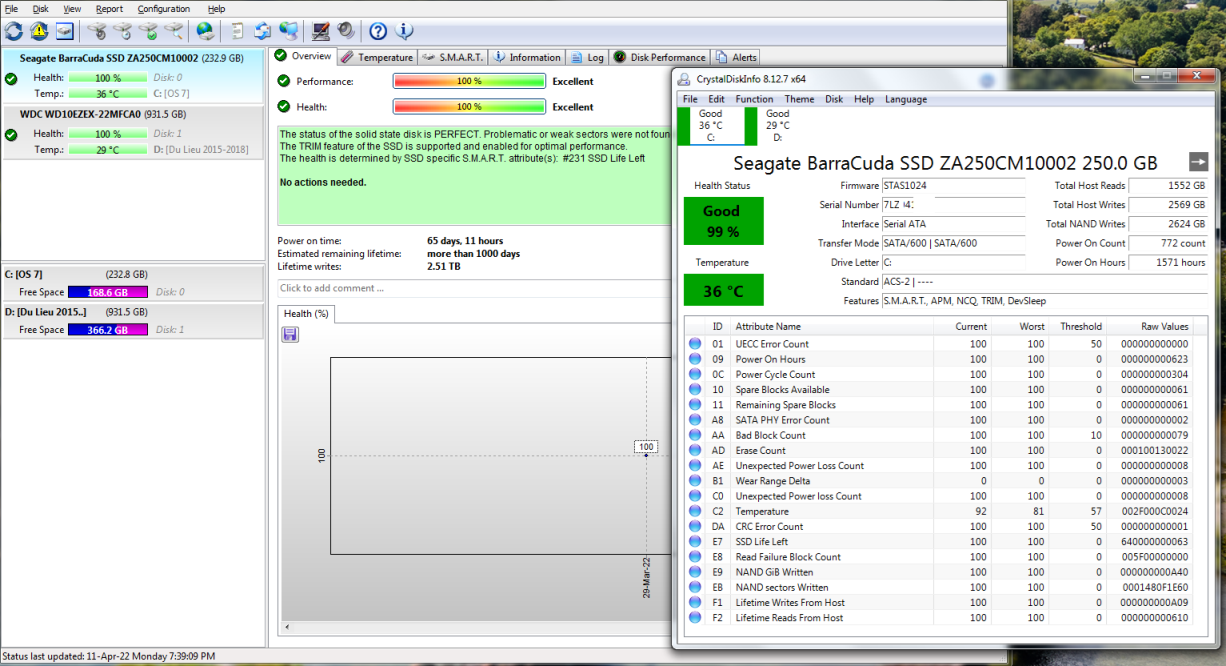The height and width of the screenshot is (666, 1226).
Task: Click the blue info toolbar icon
Action: point(404,31)
